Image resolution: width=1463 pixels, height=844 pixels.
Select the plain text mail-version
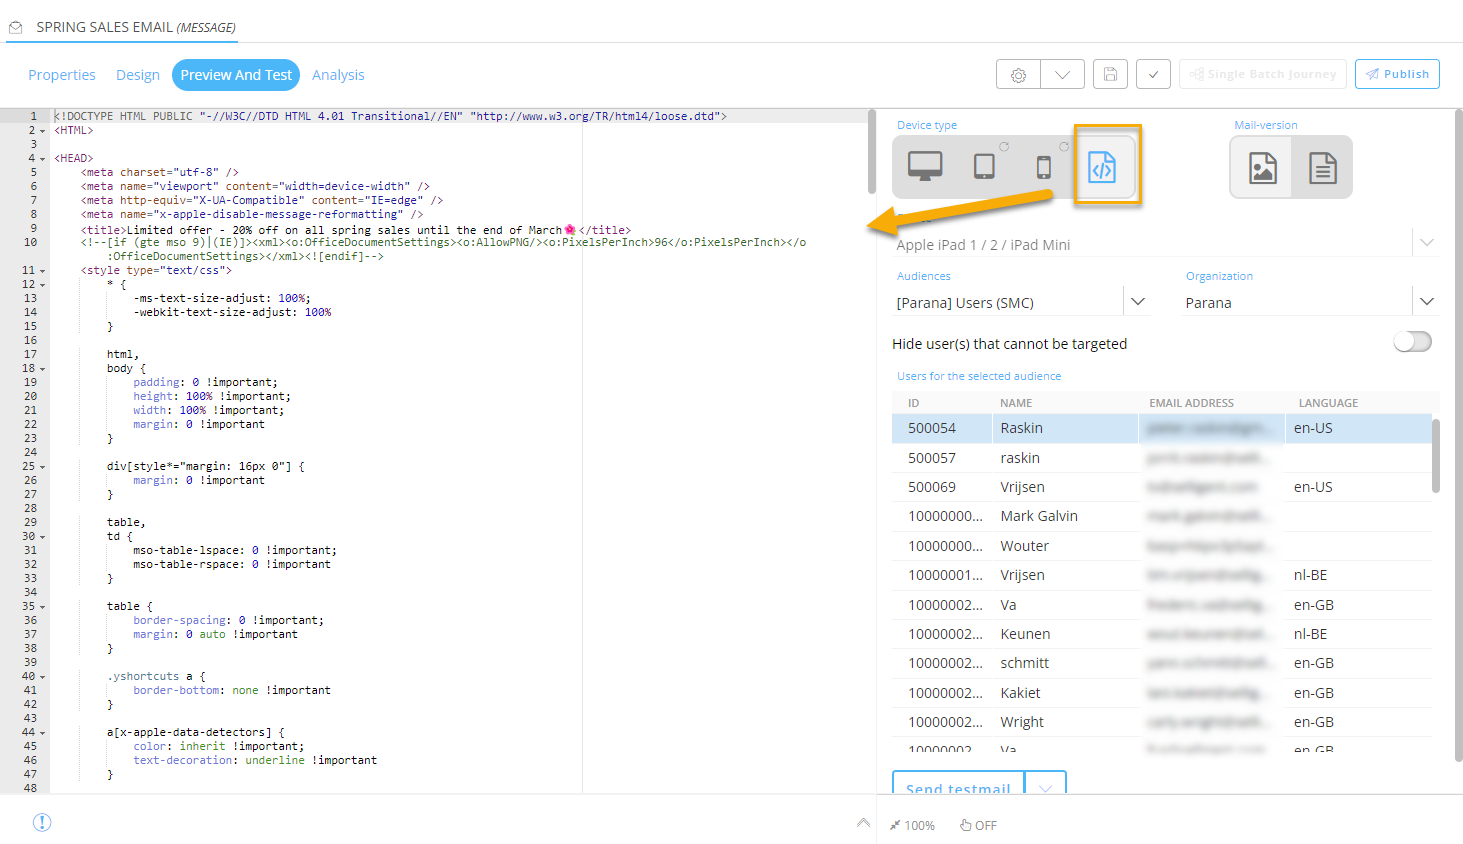1322,168
